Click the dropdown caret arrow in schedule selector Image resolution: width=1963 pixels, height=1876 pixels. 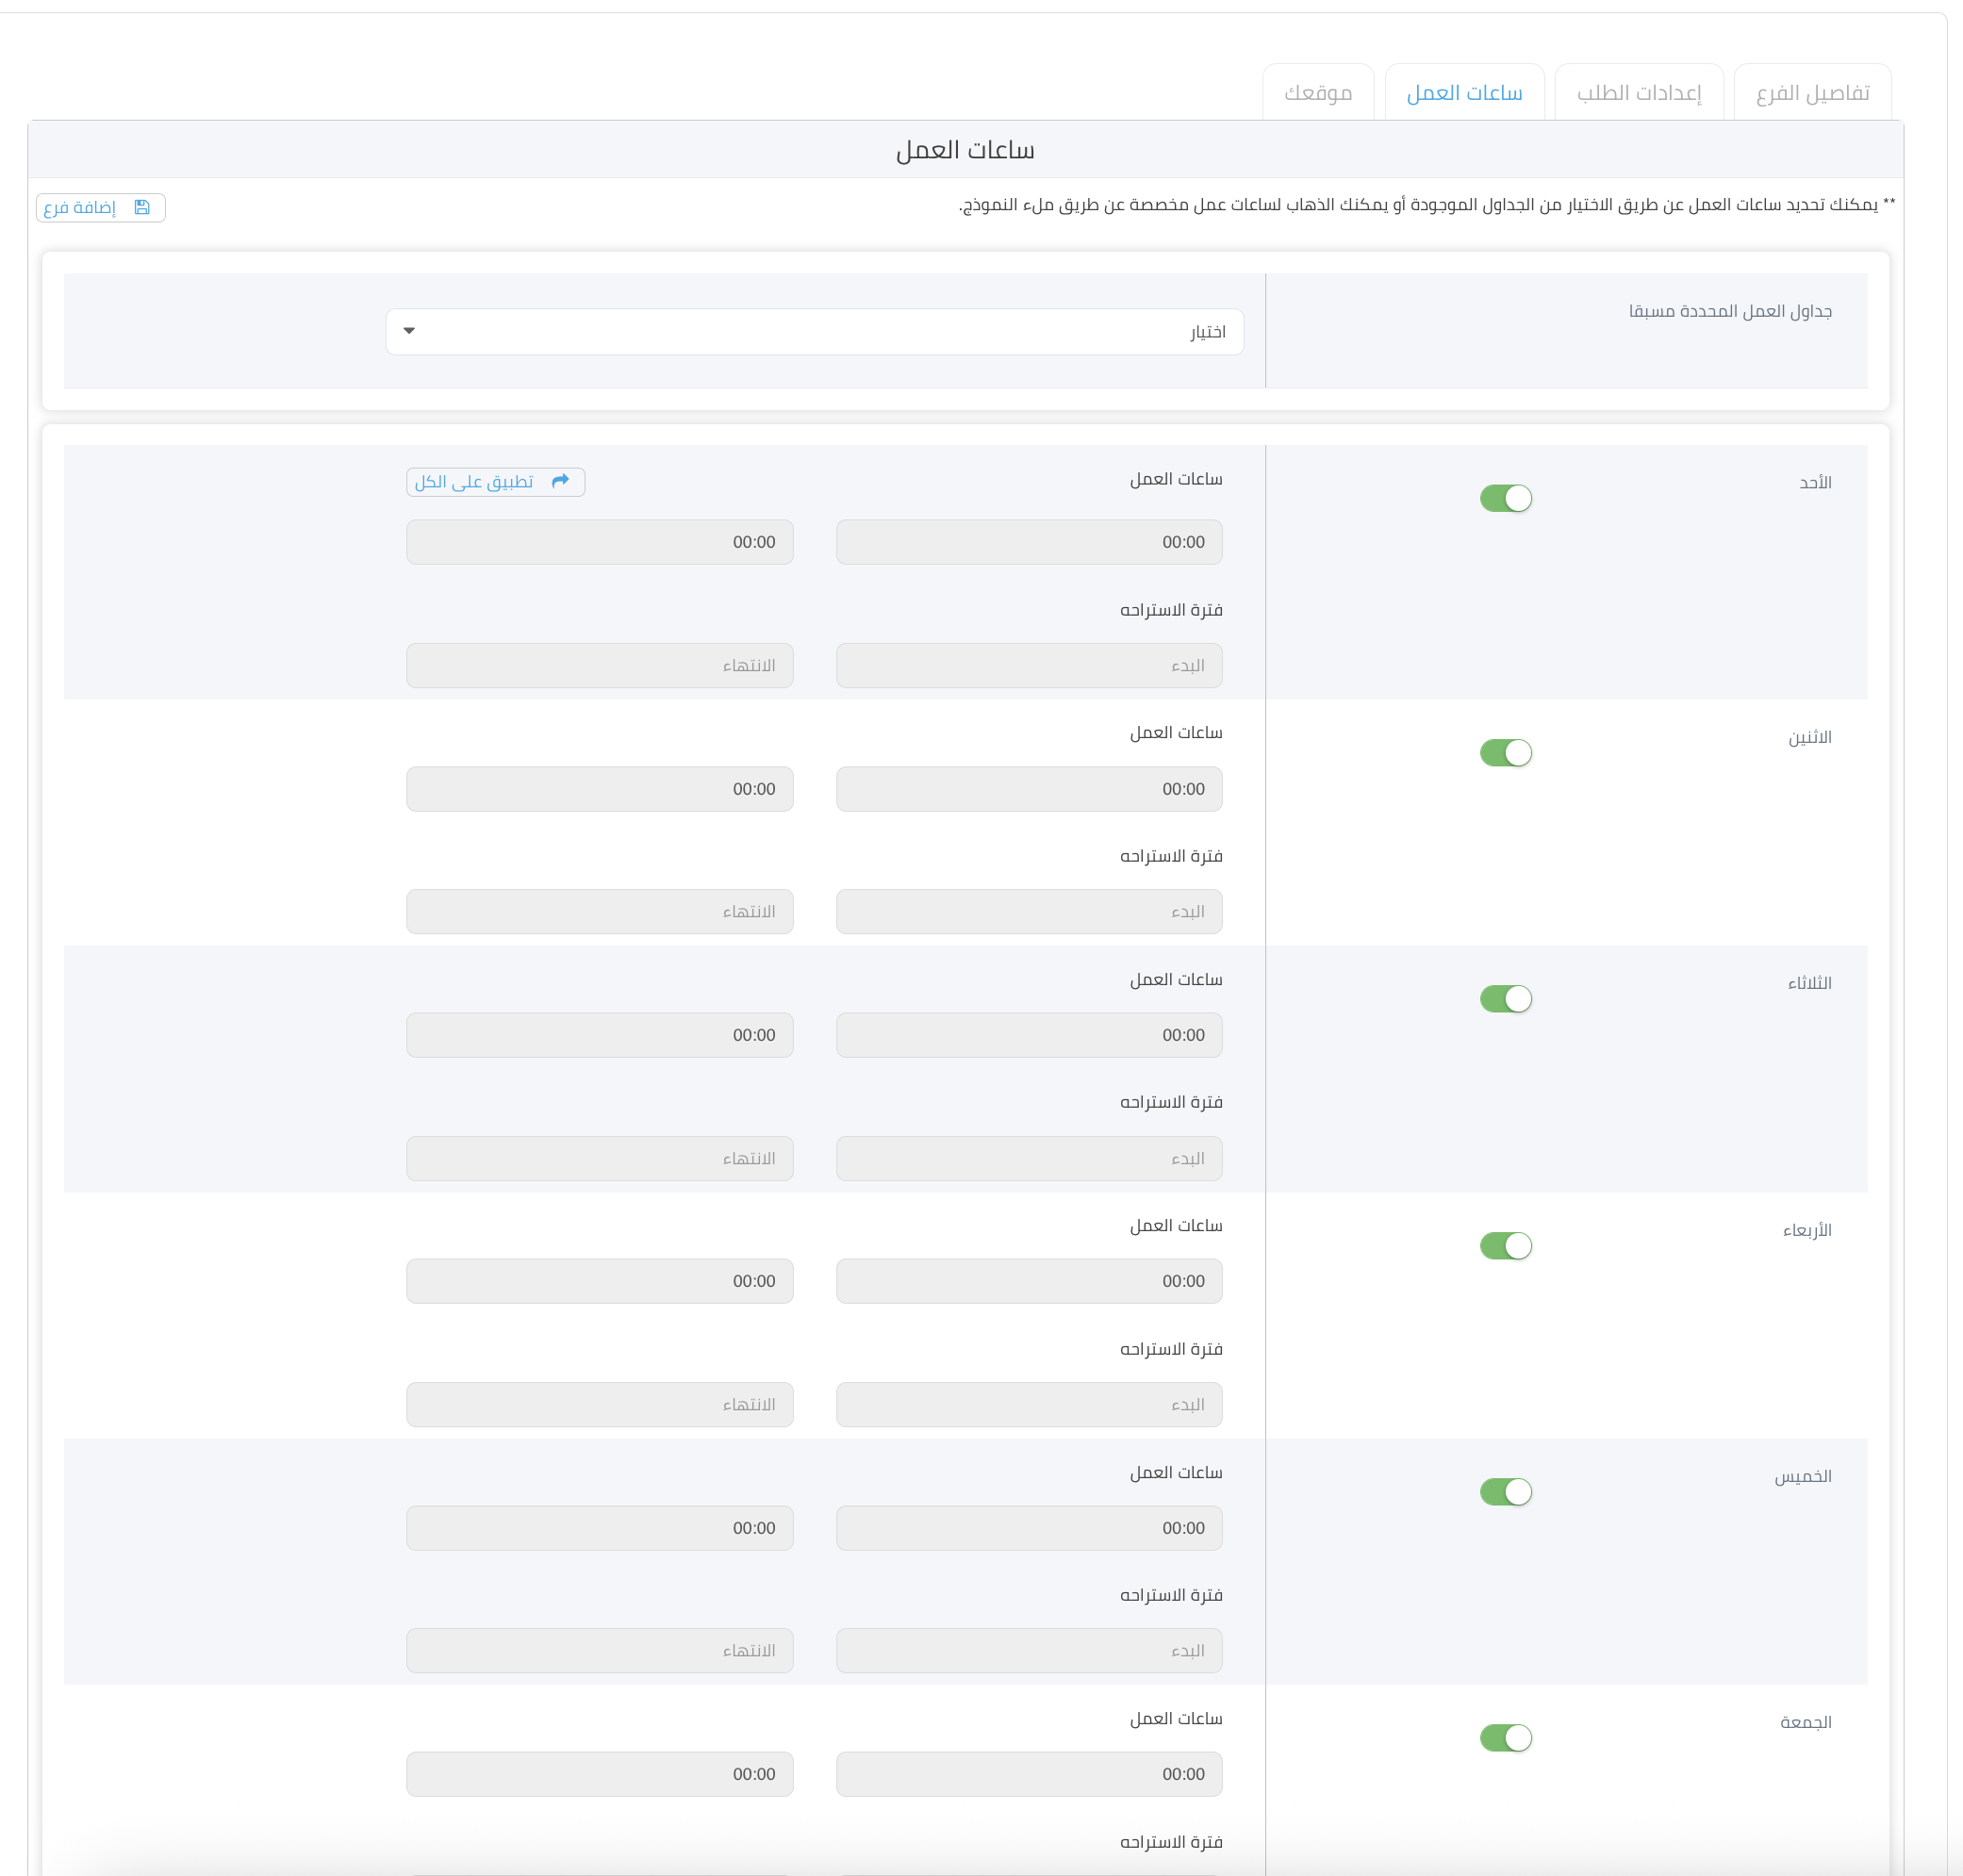[409, 331]
